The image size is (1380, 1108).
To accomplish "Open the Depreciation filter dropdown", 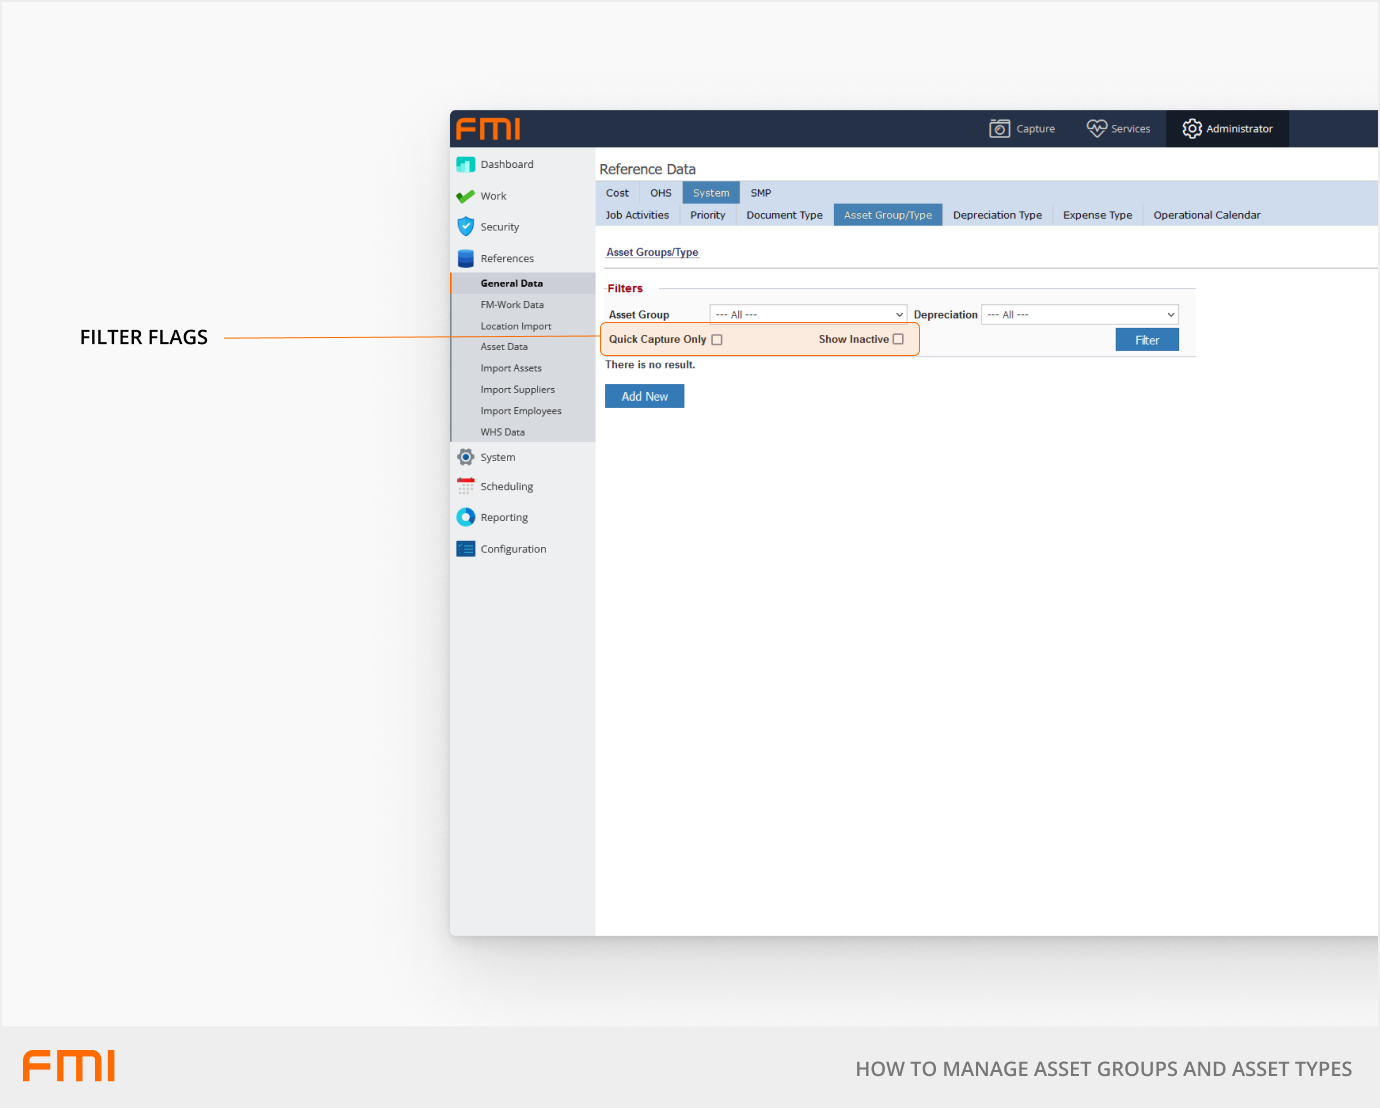I will 1079,315.
